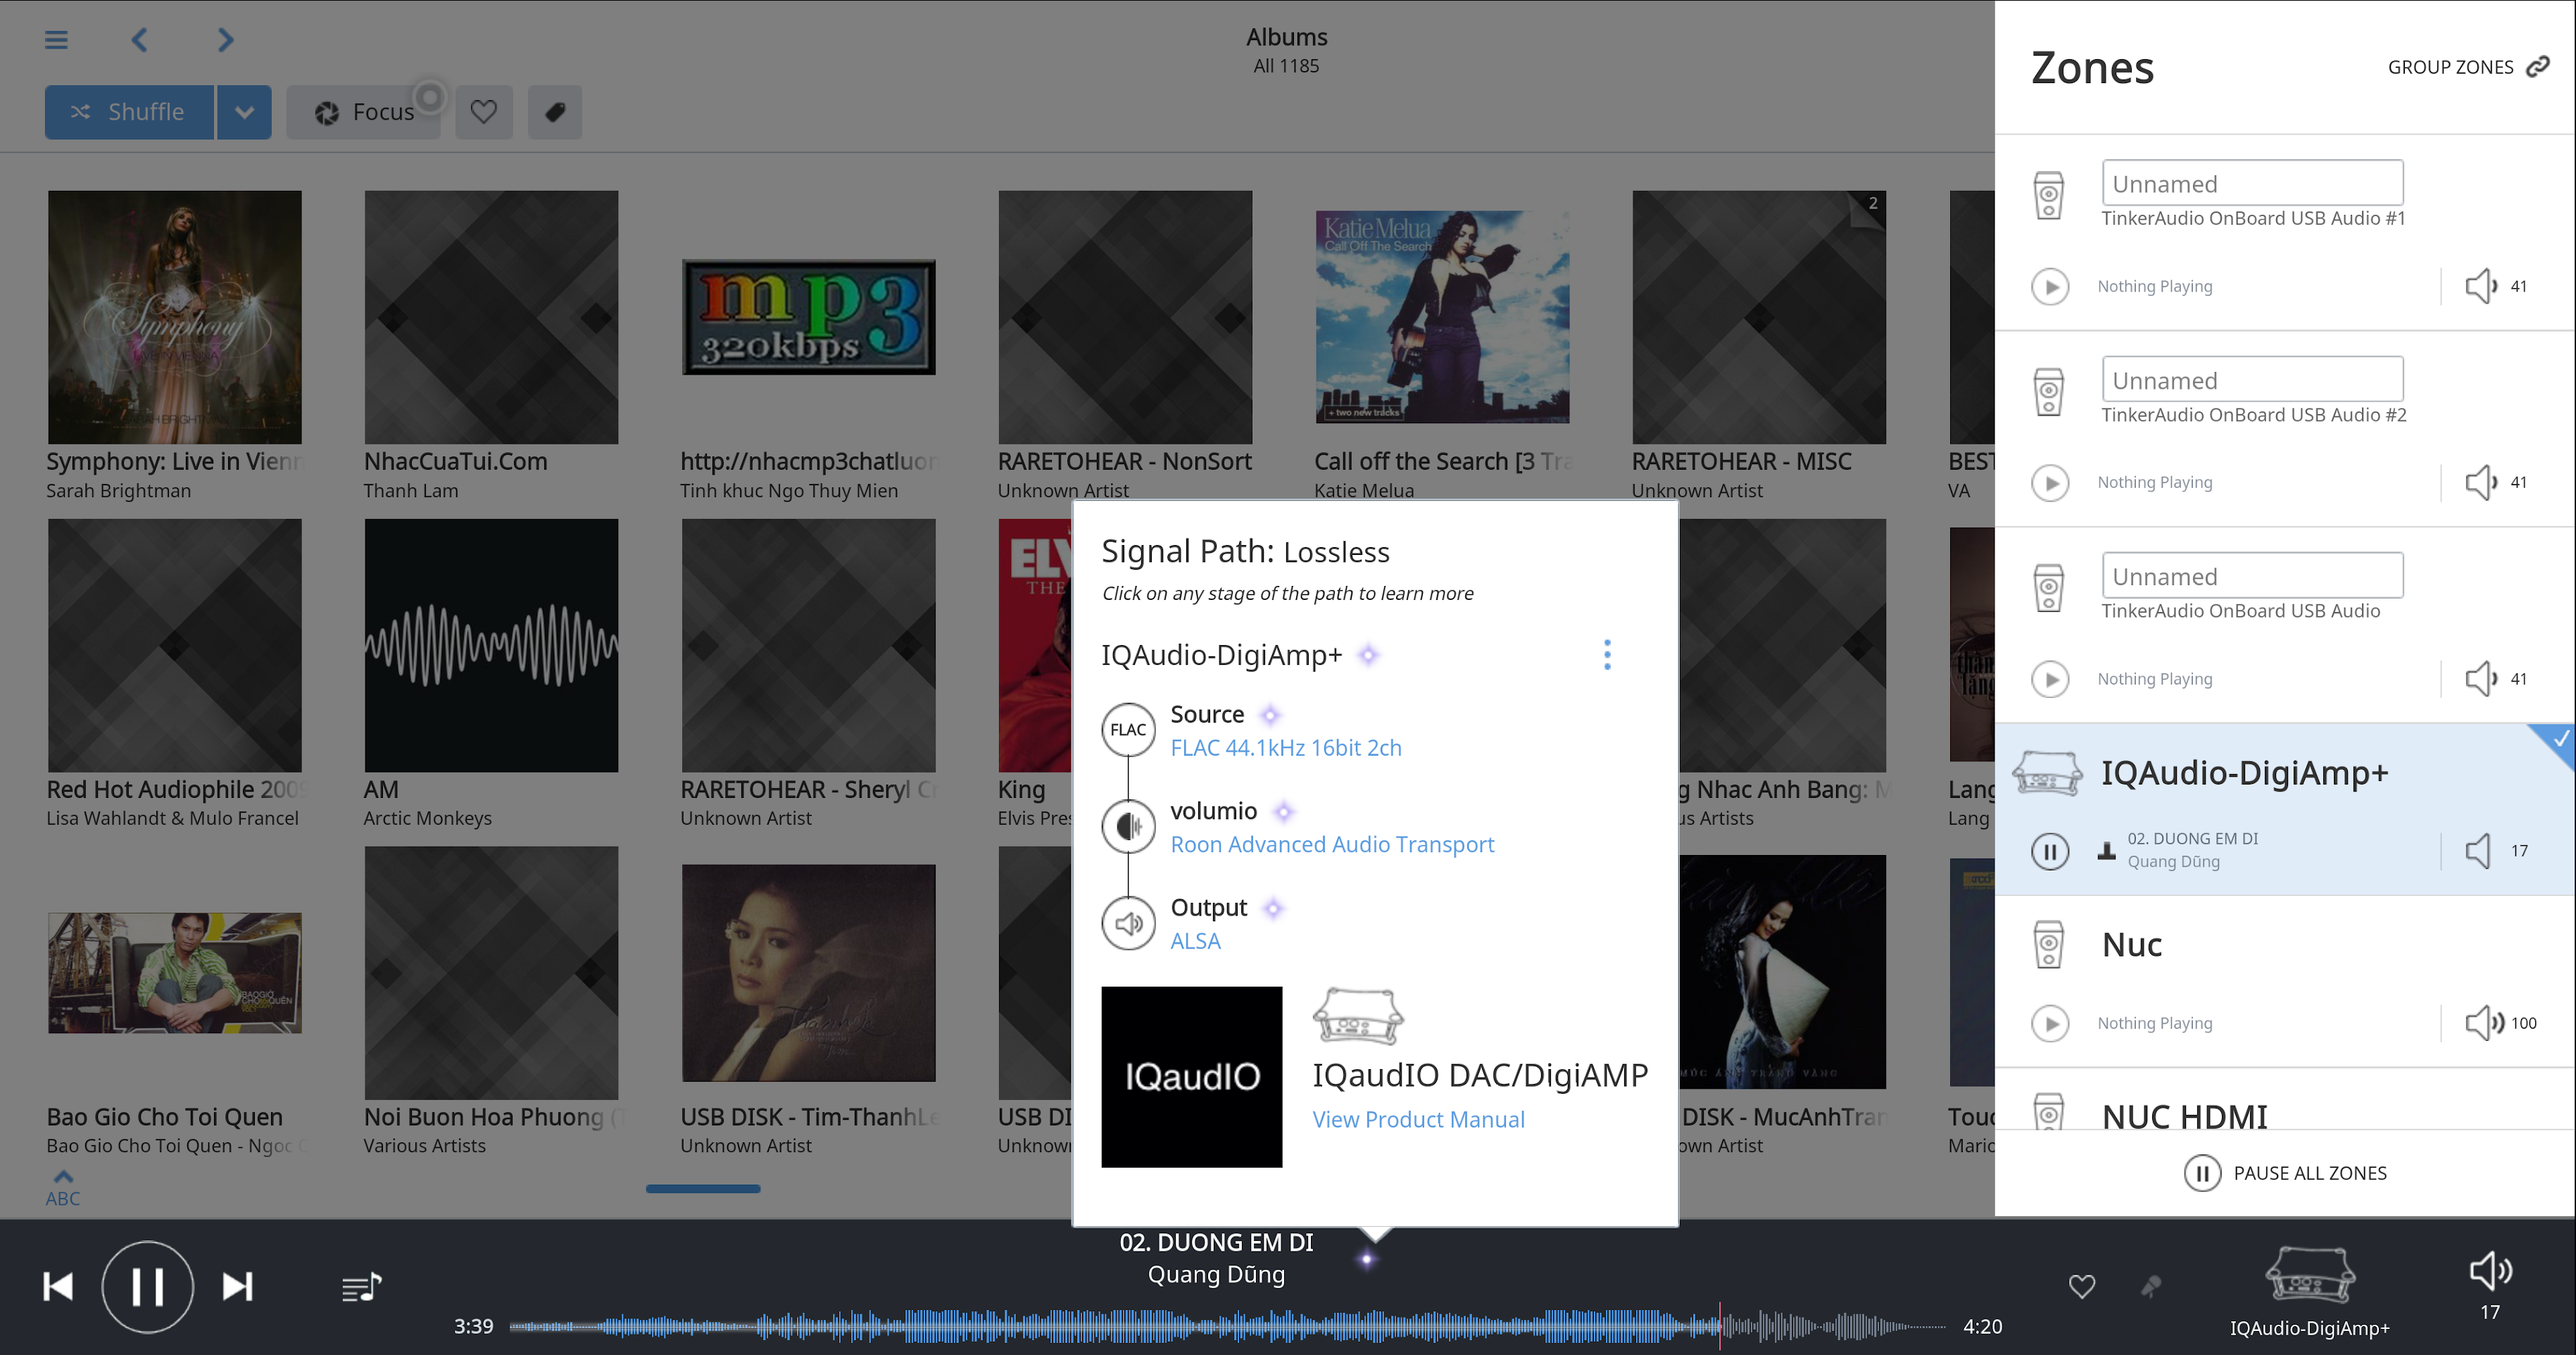Click the Output speaker stage icon
Screen dimensions: 2576x1355
coord(1128,923)
